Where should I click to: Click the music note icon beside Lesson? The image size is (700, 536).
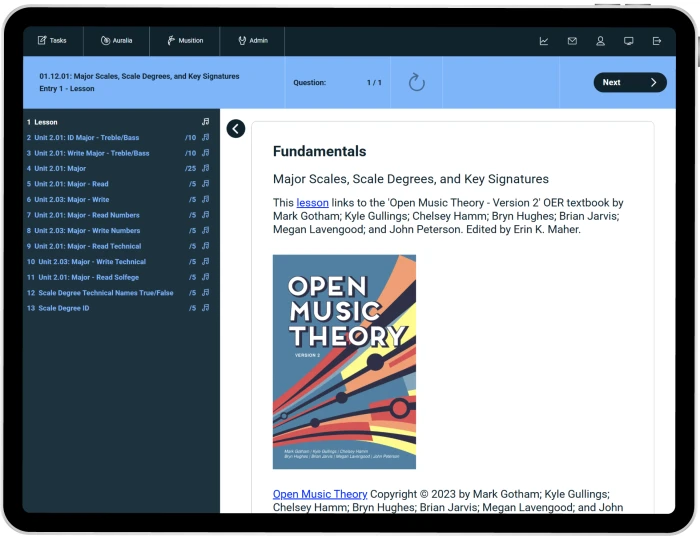(x=205, y=122)
